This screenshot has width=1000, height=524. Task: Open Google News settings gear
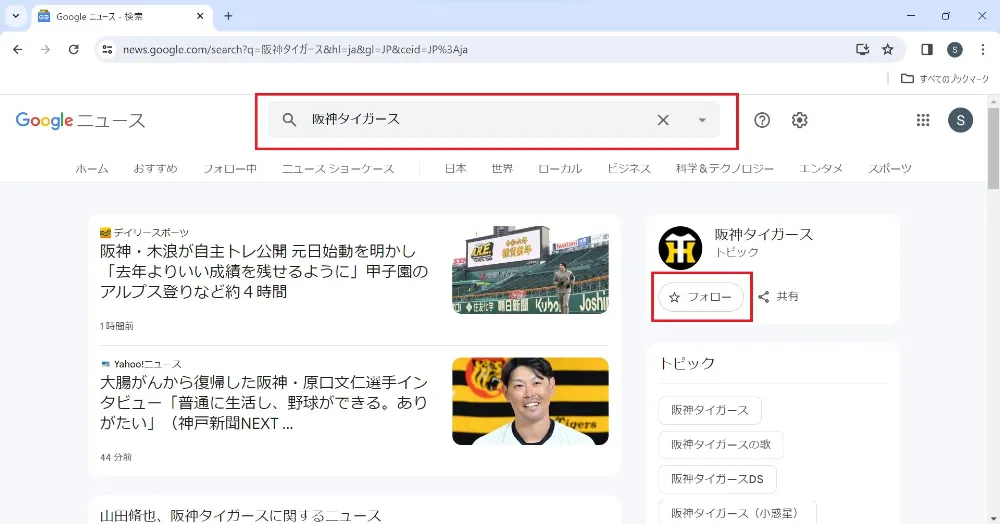click(799, 120)
